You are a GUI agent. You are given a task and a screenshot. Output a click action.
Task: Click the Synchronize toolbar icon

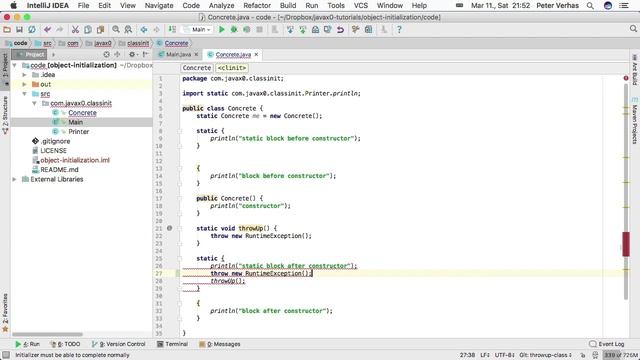32,29
